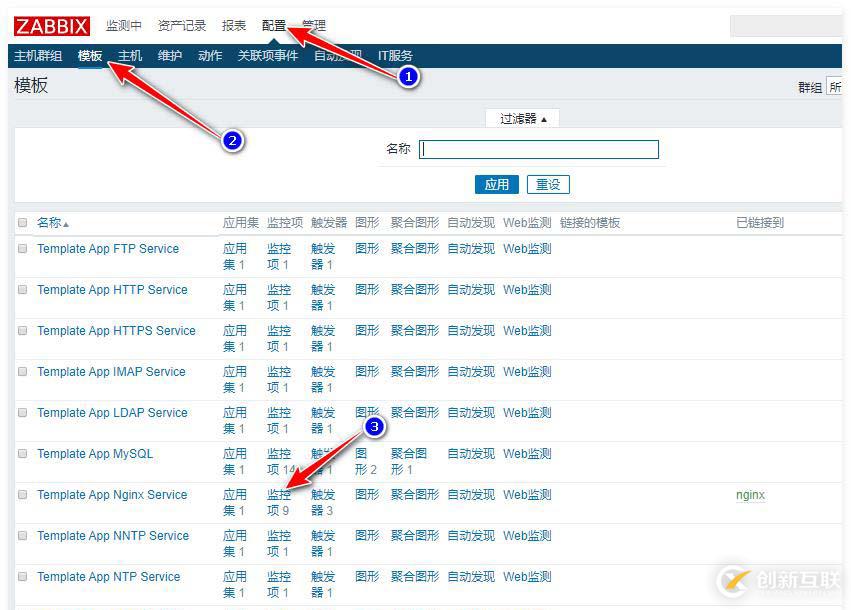
Task: Switch to the 主机 tab
Action: pyautogui.click(x=130, y=55)
